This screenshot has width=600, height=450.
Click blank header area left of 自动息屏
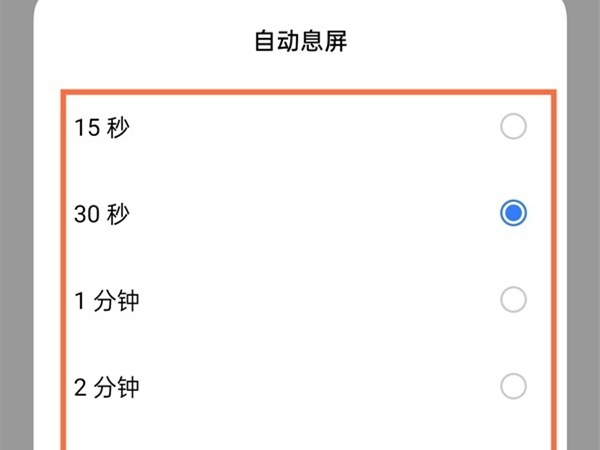[x=130, y=42]
